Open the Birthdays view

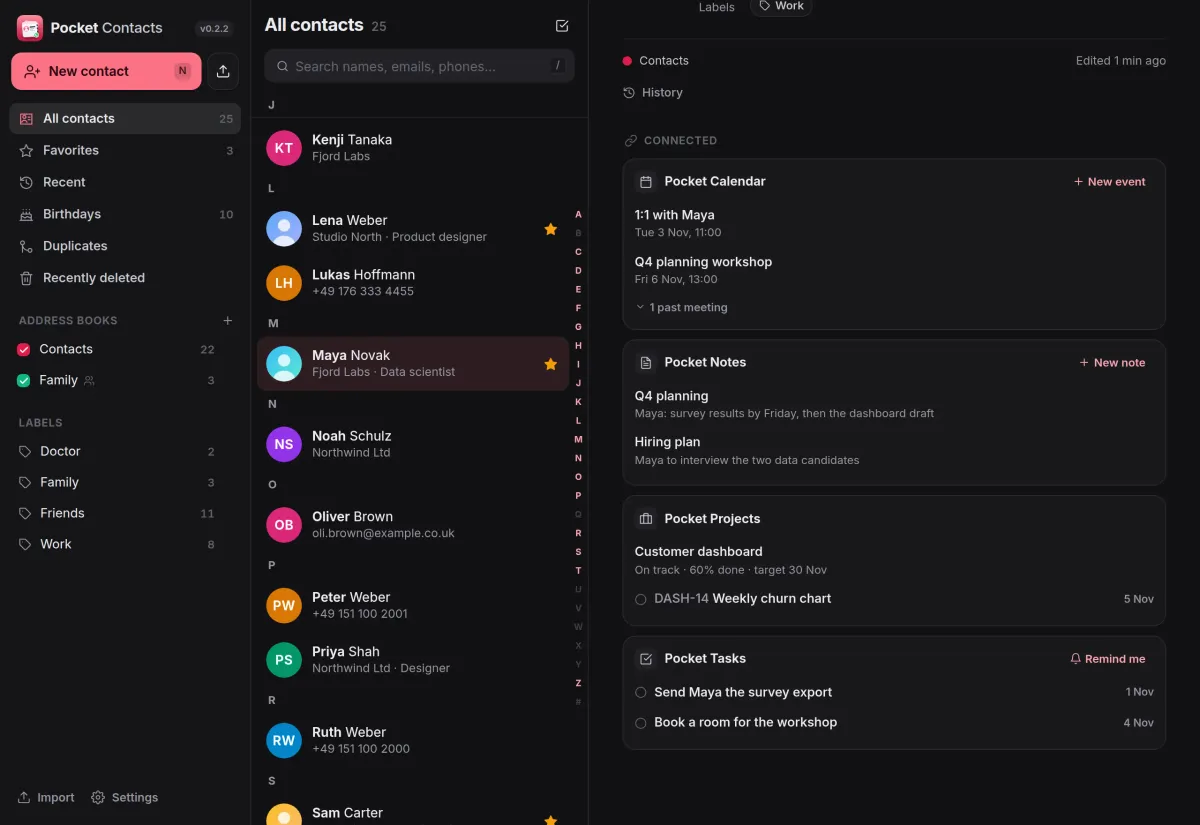click(x=125, y=214)
